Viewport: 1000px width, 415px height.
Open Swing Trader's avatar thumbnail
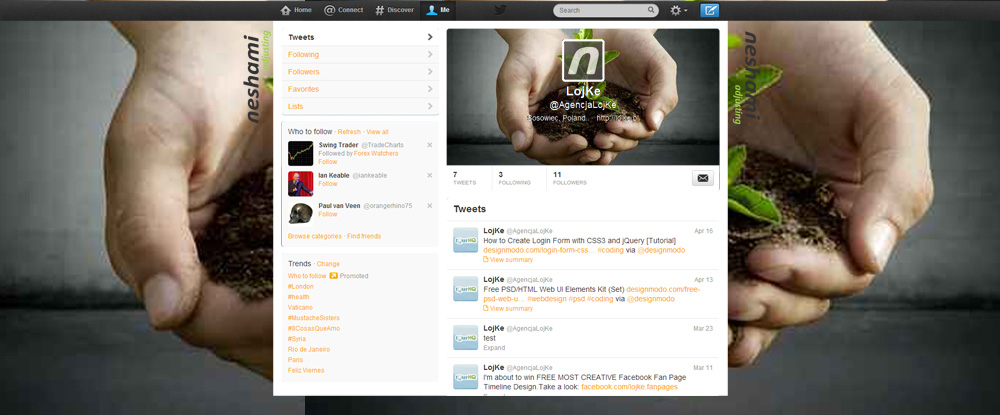(300, 153)
